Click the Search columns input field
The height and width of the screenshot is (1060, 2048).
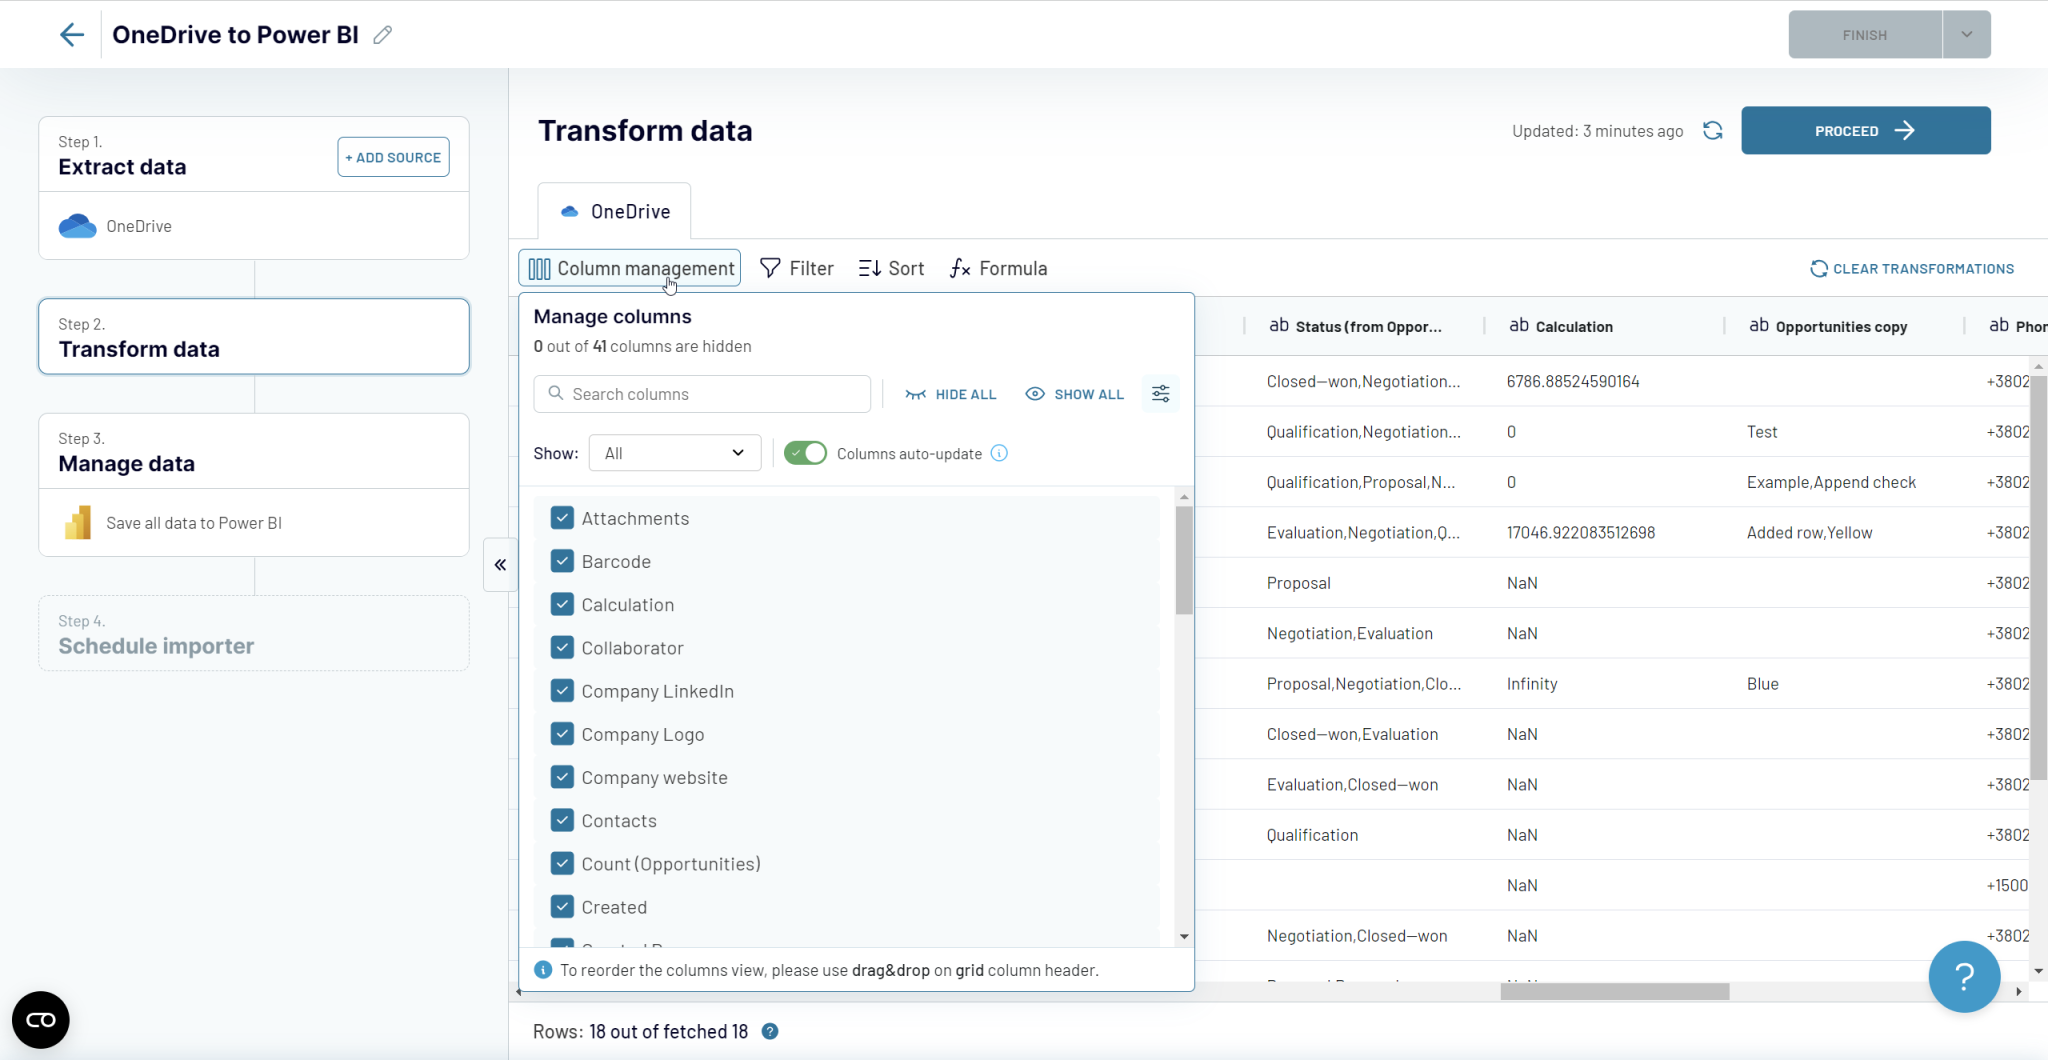coord(702,393)
